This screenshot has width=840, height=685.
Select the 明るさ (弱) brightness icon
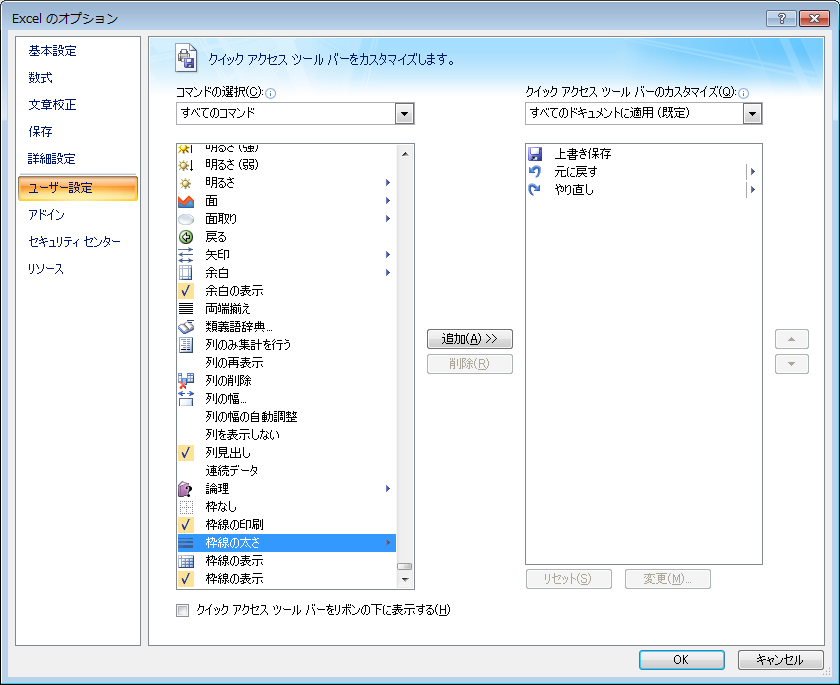[185, 165]
